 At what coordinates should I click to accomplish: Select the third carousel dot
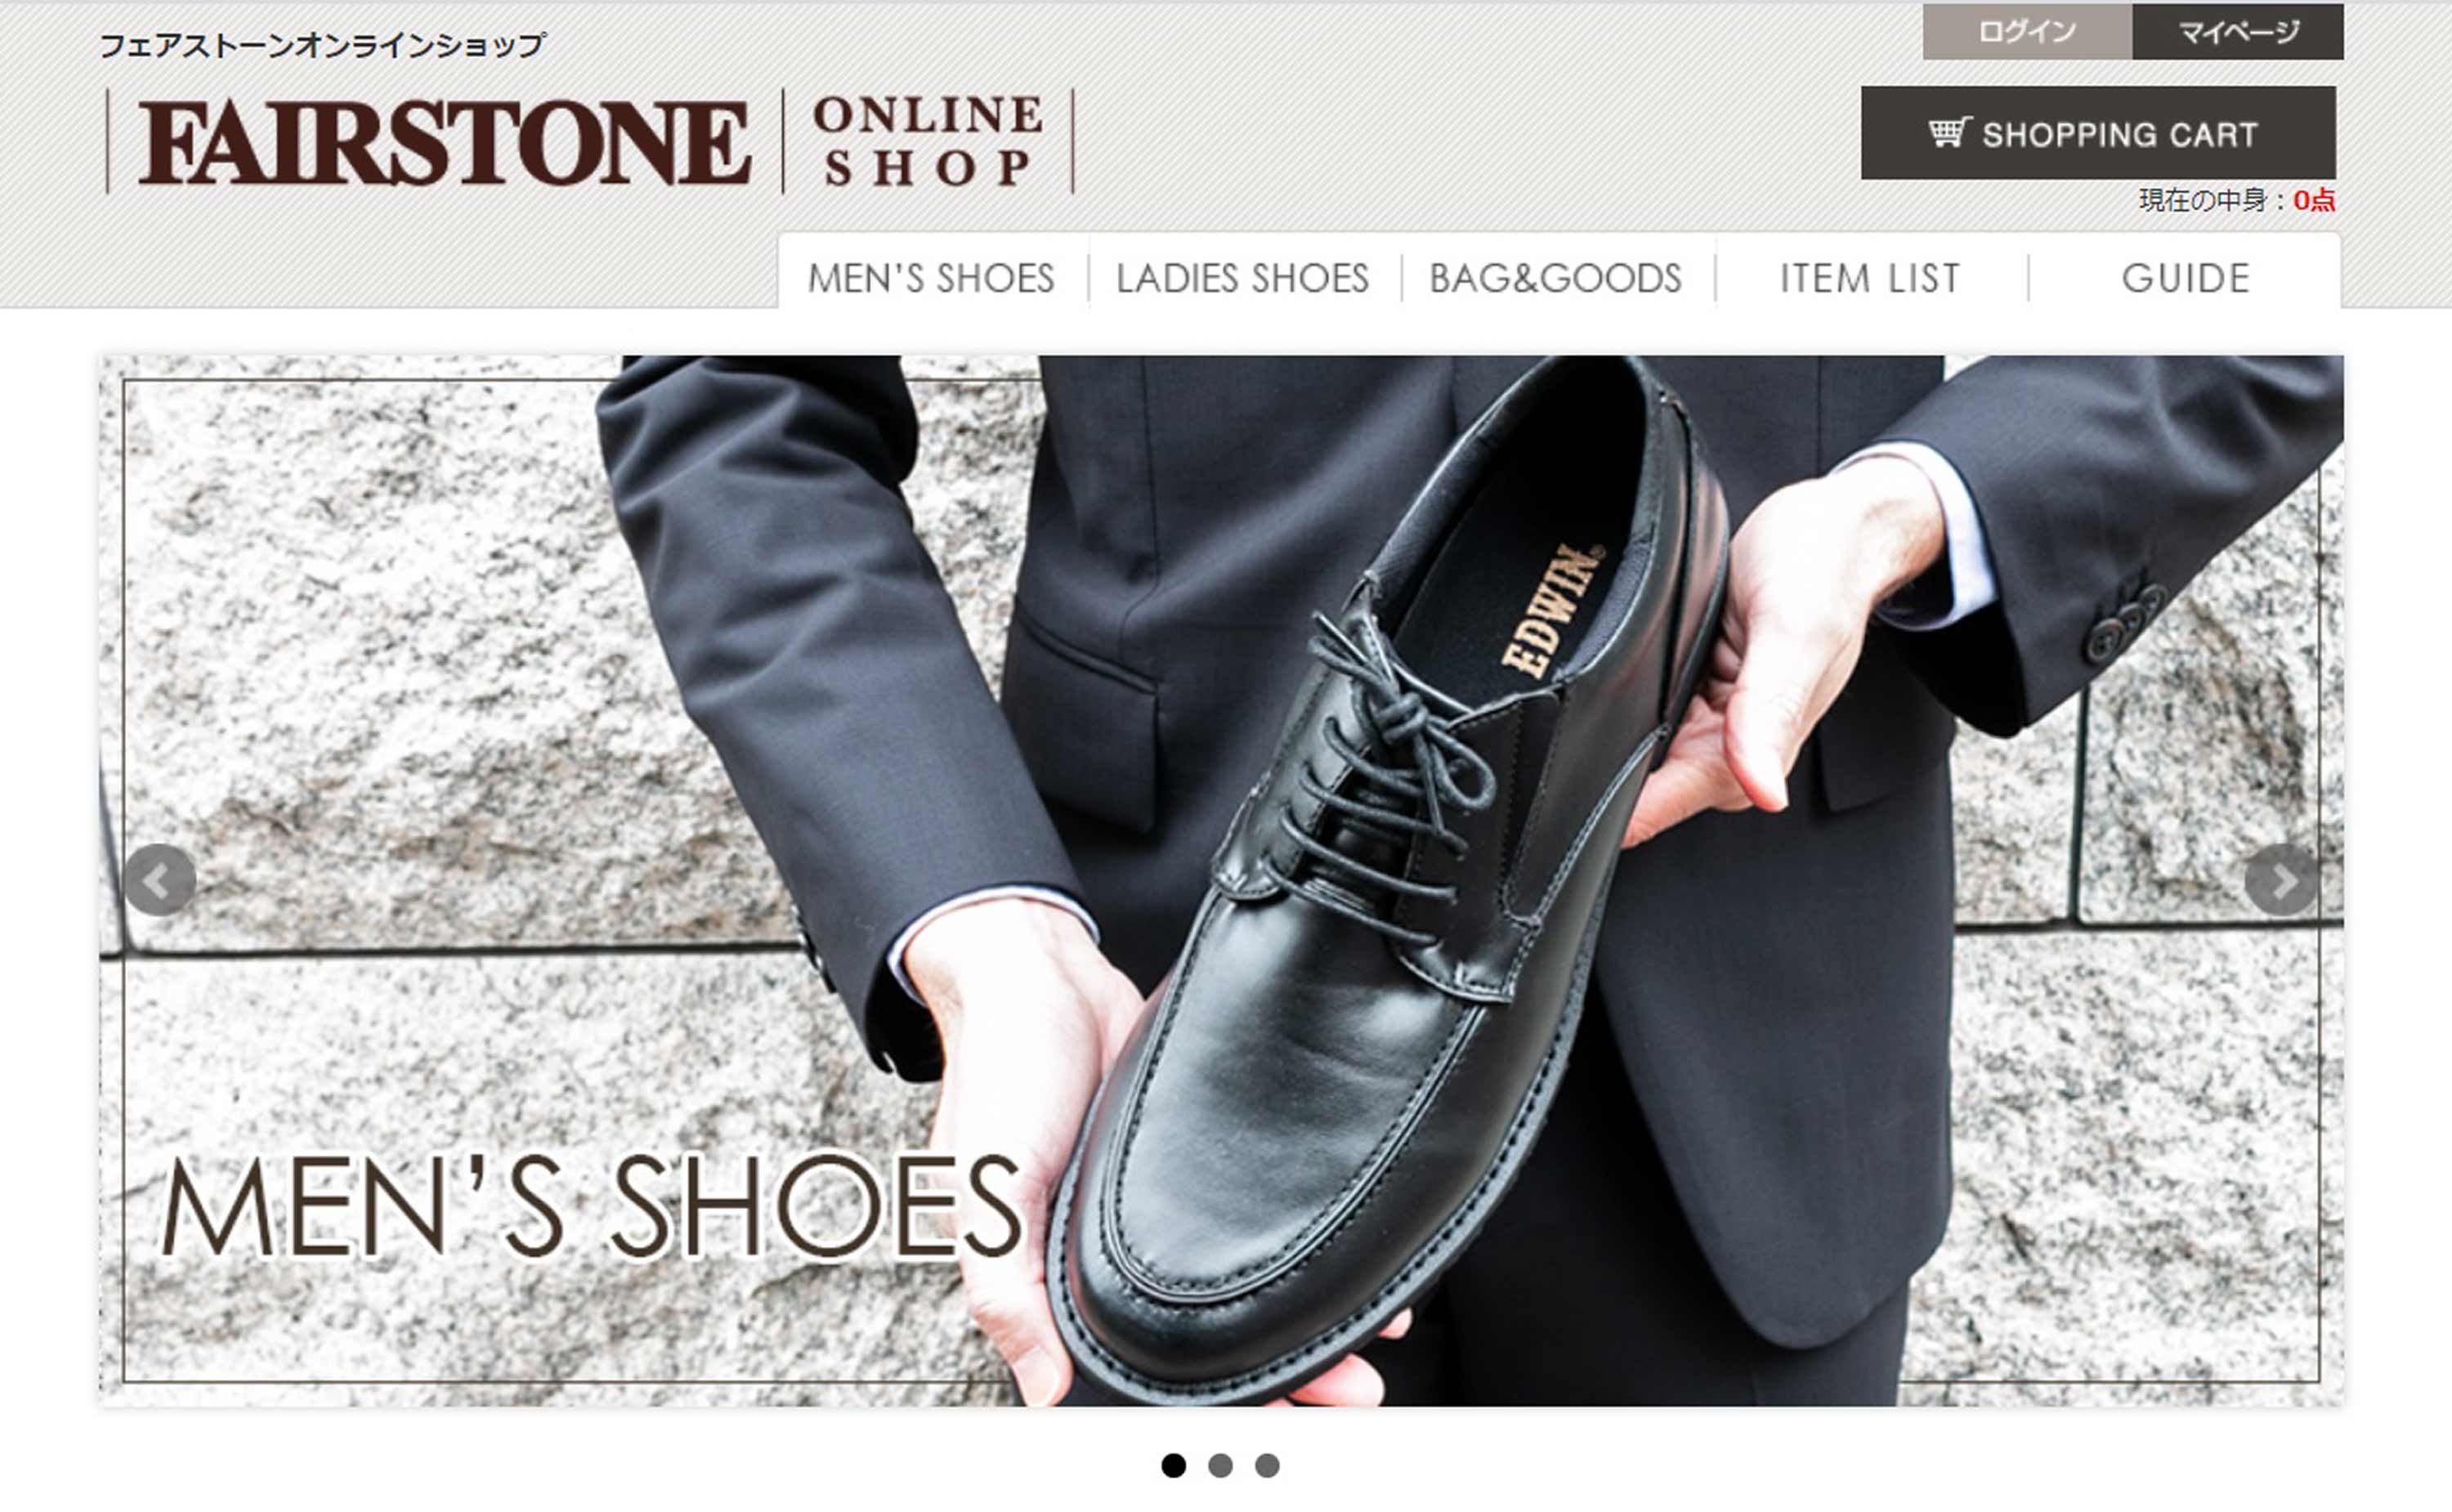coord(1267,1465)
